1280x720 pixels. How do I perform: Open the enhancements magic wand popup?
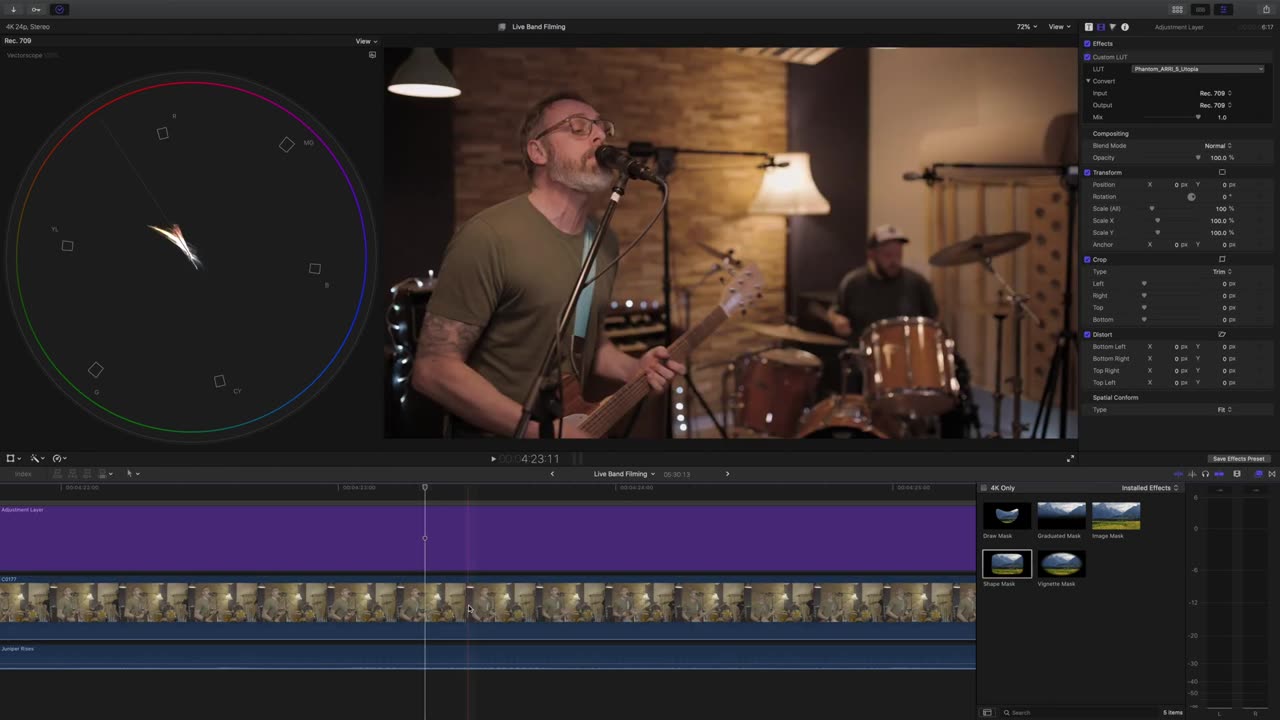click(x=36, y=458)
